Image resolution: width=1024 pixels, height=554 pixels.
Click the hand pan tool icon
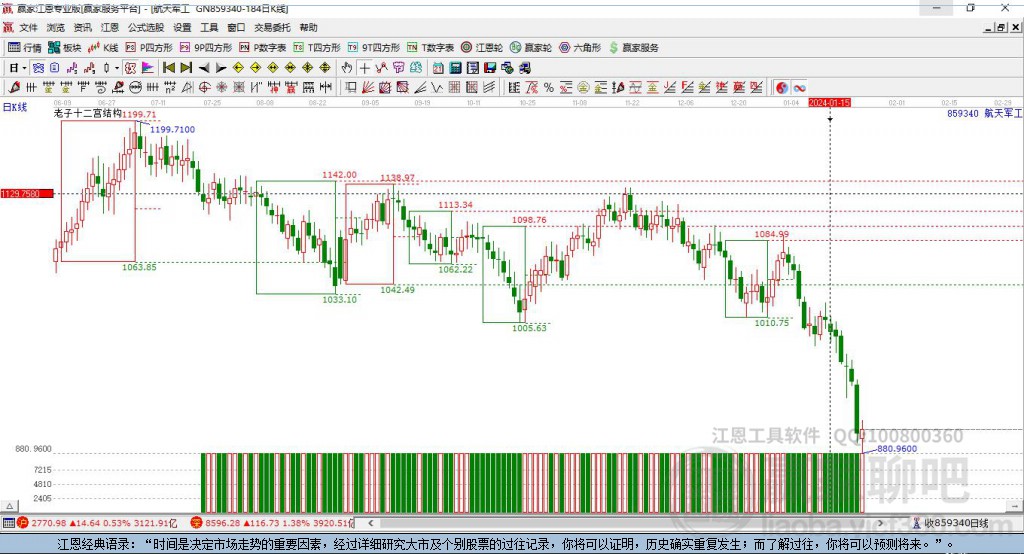click(x=347, y=67)
